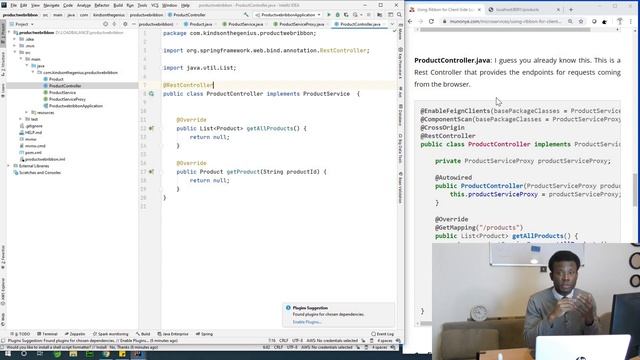Open the VCS menu
The height and width of the screenshot is (360, 640).
[x=155, y=5]
